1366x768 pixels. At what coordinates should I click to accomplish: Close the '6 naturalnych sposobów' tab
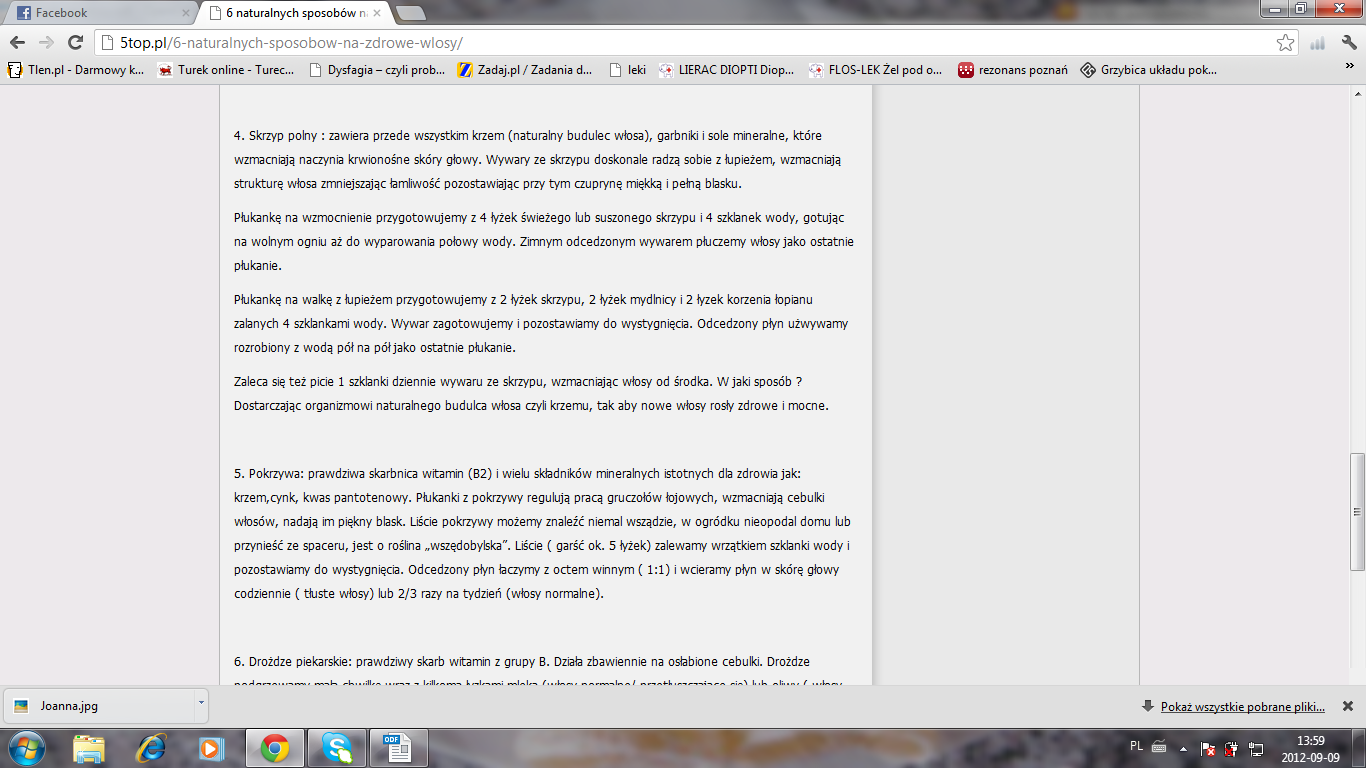tap(377, 13)
